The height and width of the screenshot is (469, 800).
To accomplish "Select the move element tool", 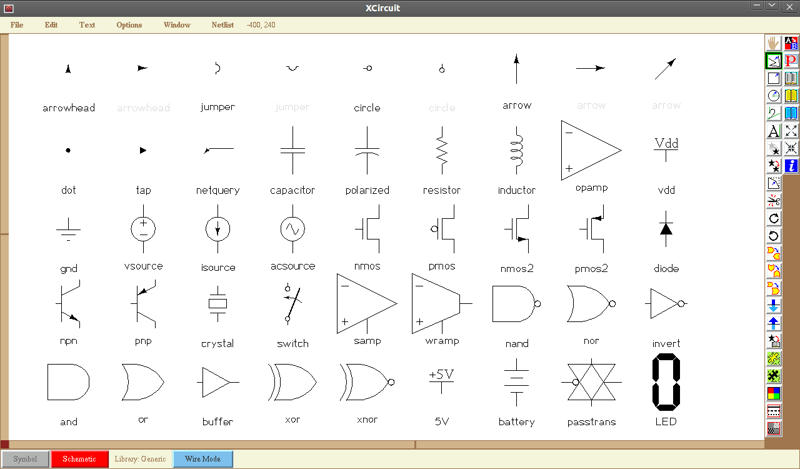I will tap(773, 149).
